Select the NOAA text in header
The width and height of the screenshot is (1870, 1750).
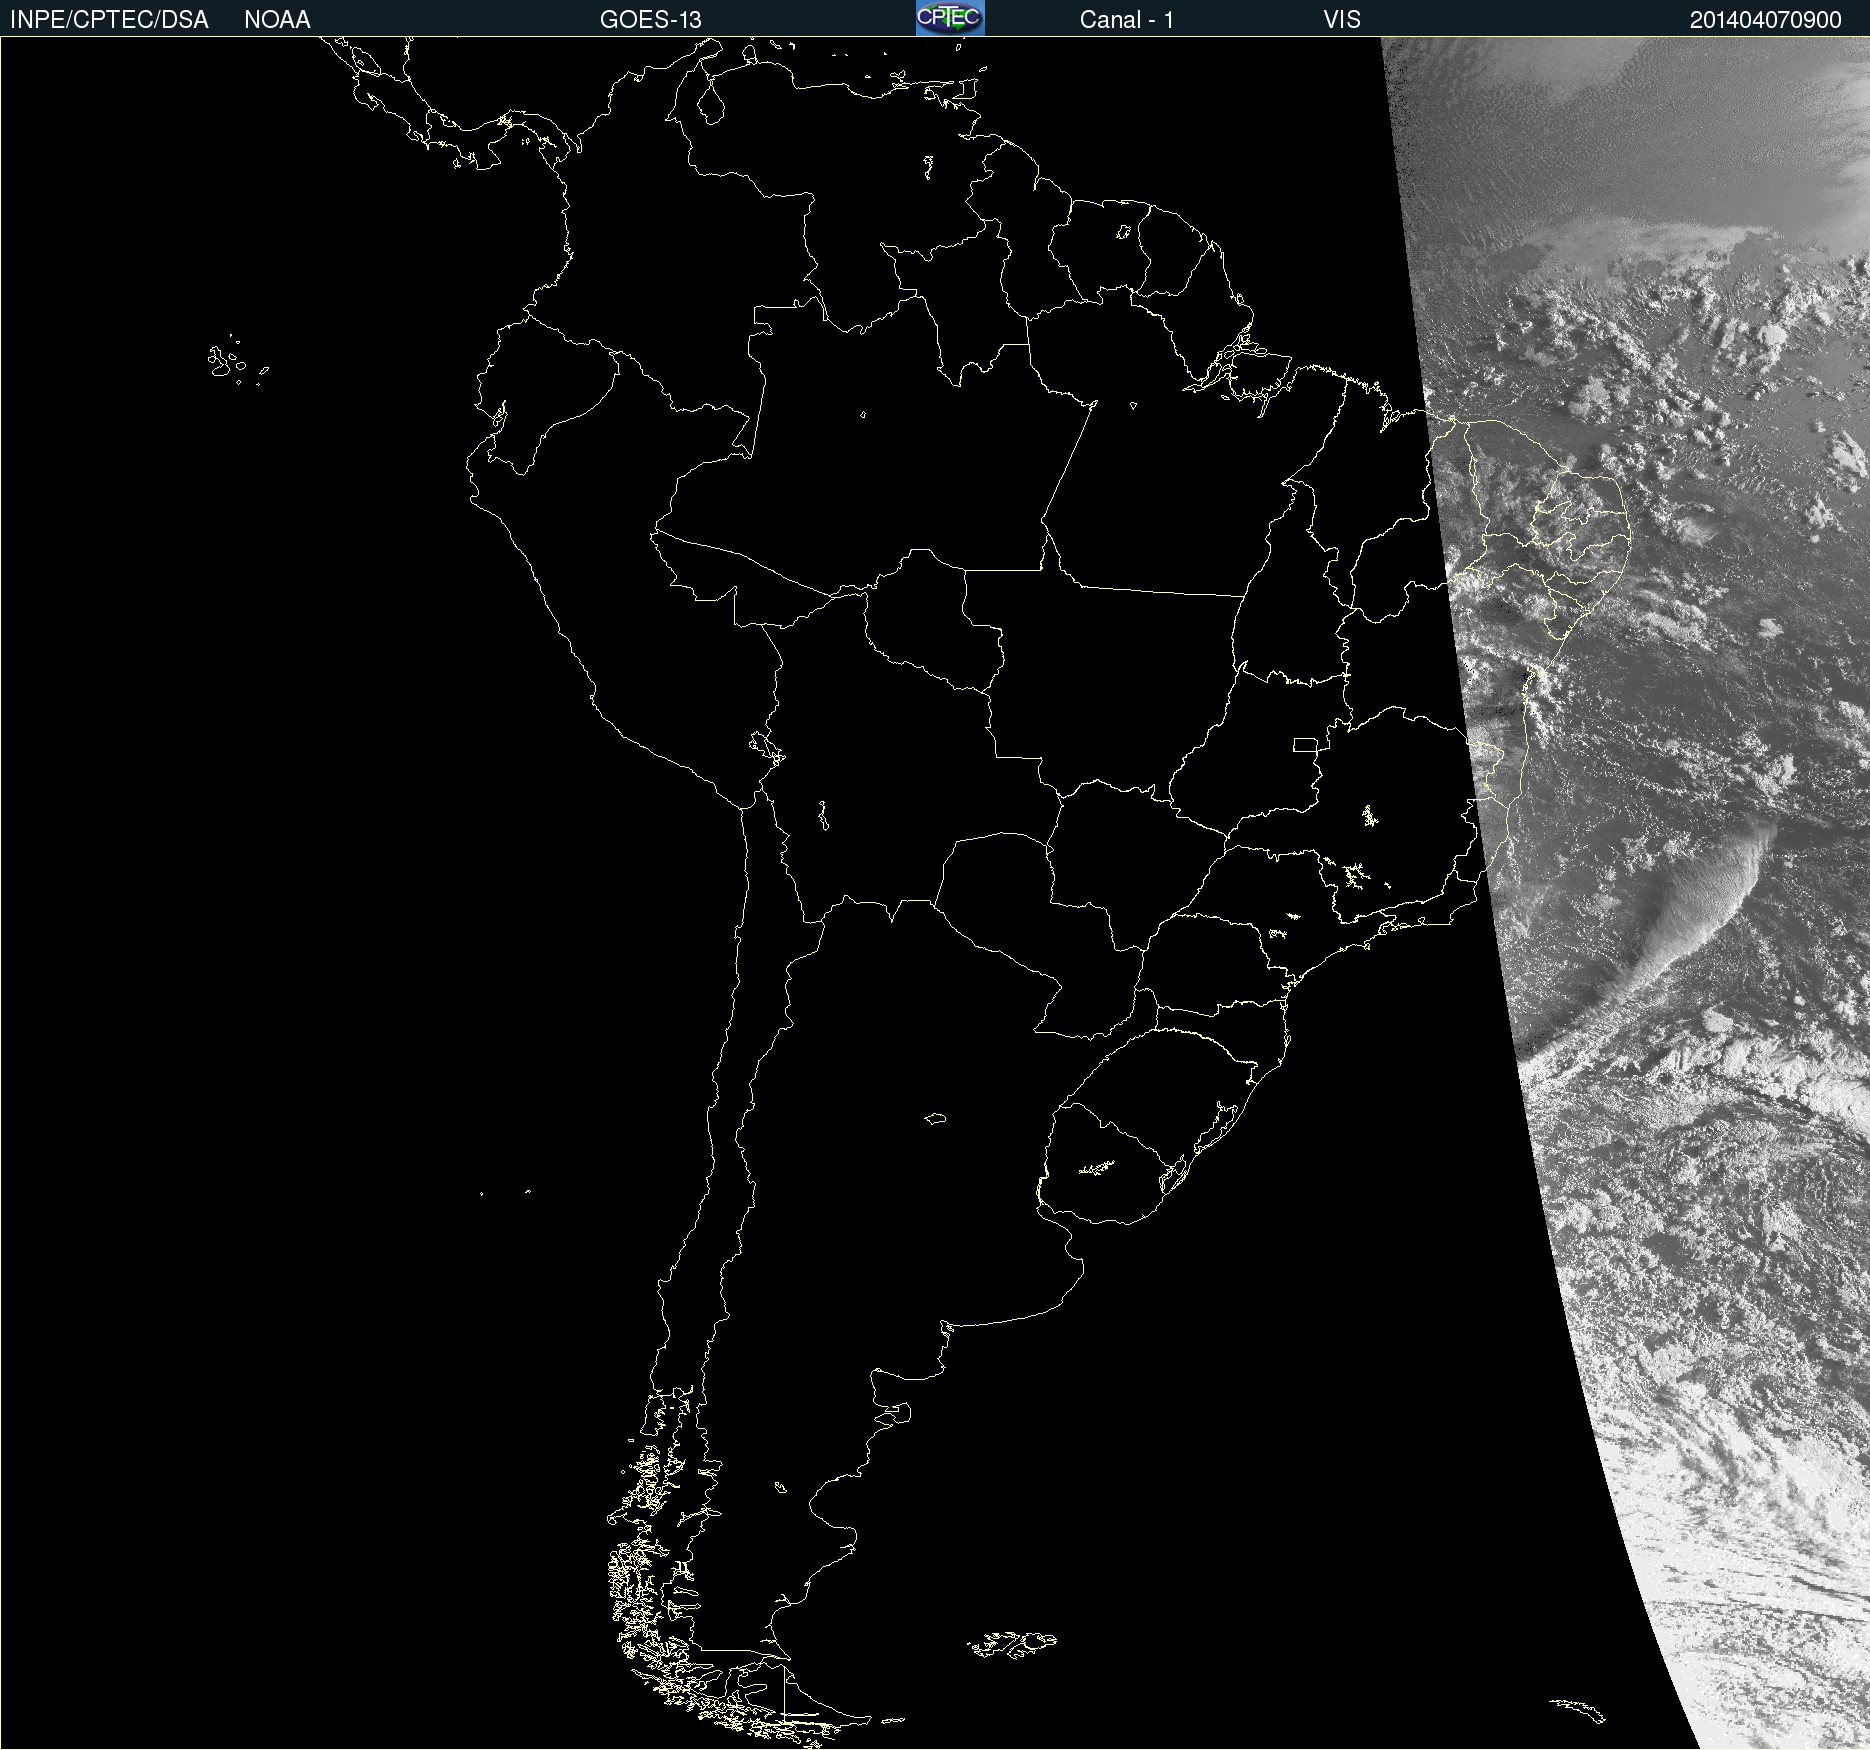pyautogui.click(x=277, y=20)
